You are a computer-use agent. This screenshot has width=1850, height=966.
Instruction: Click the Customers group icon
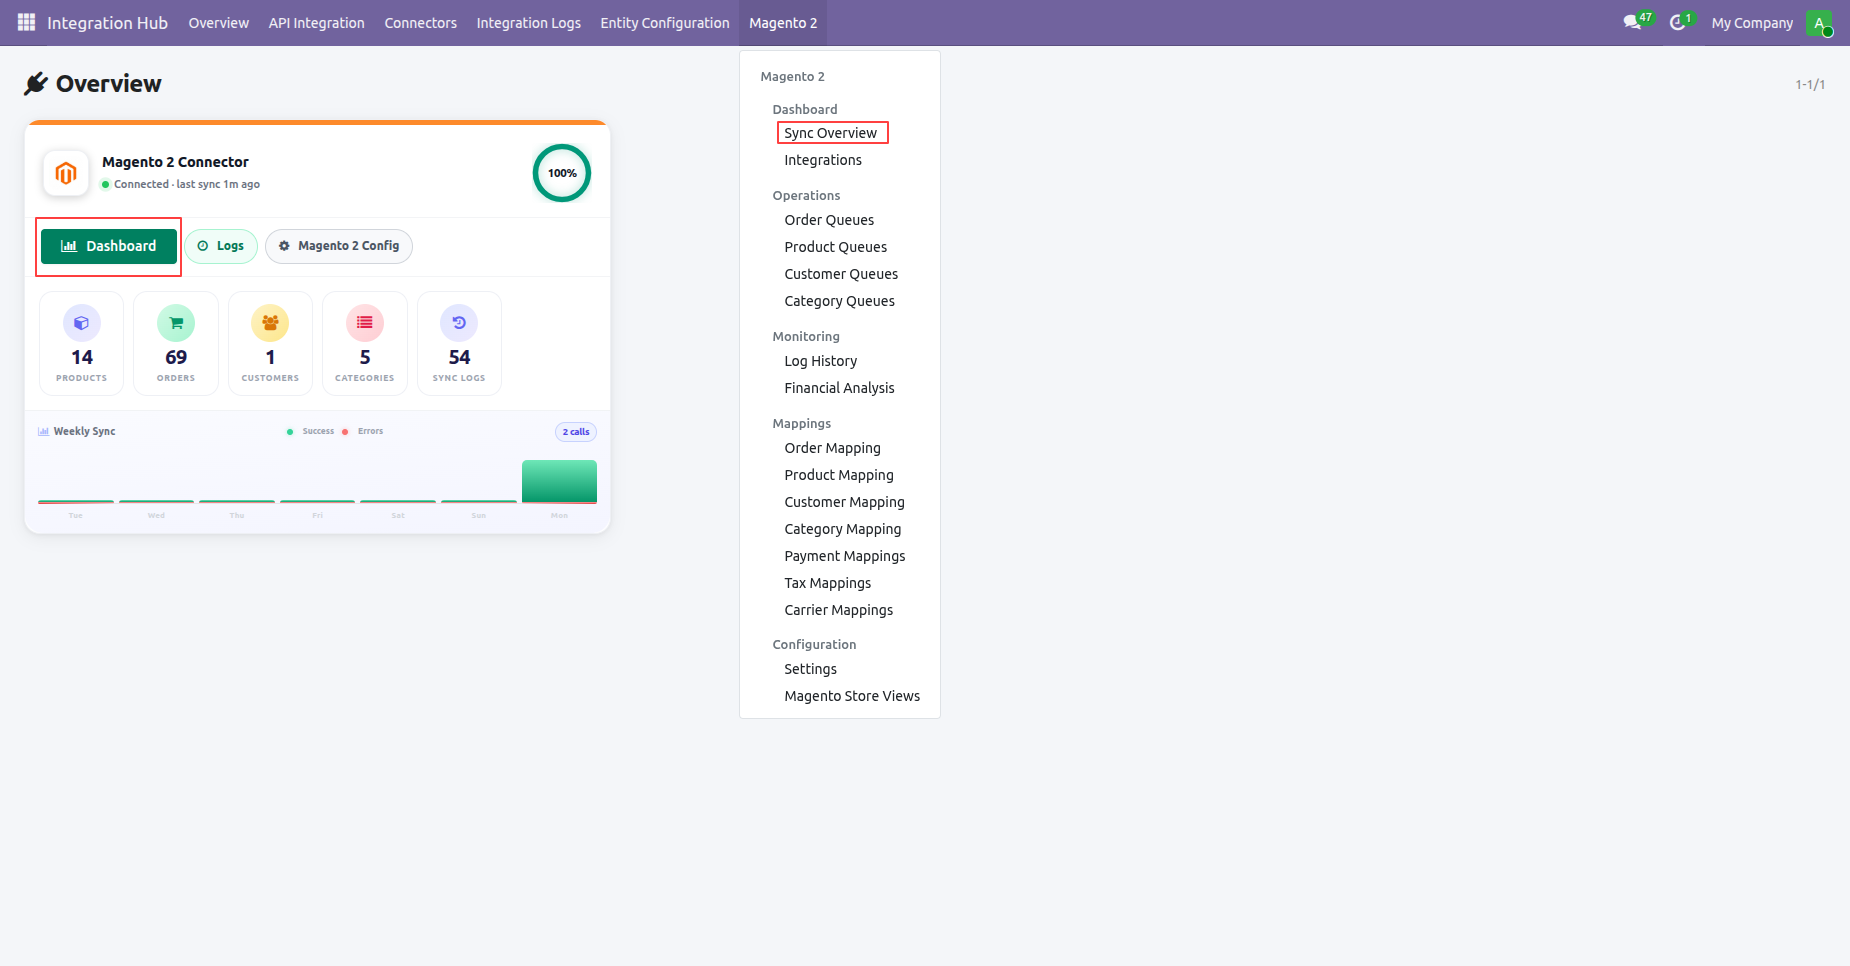(x=270, y=323)
